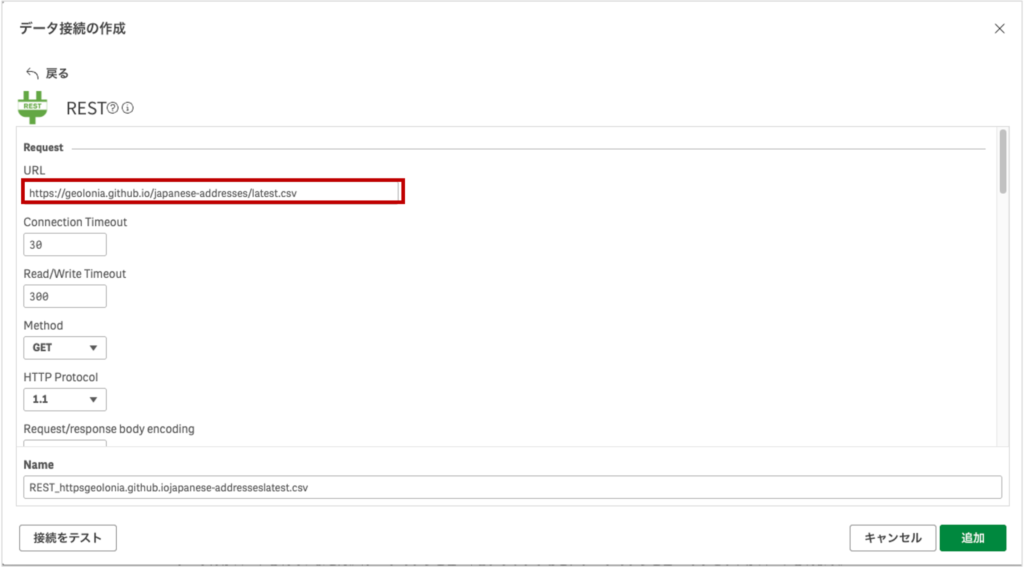Open the Request/response body encoding dropdown
Screen dimensions: 1024x567
tap(65, 444)
